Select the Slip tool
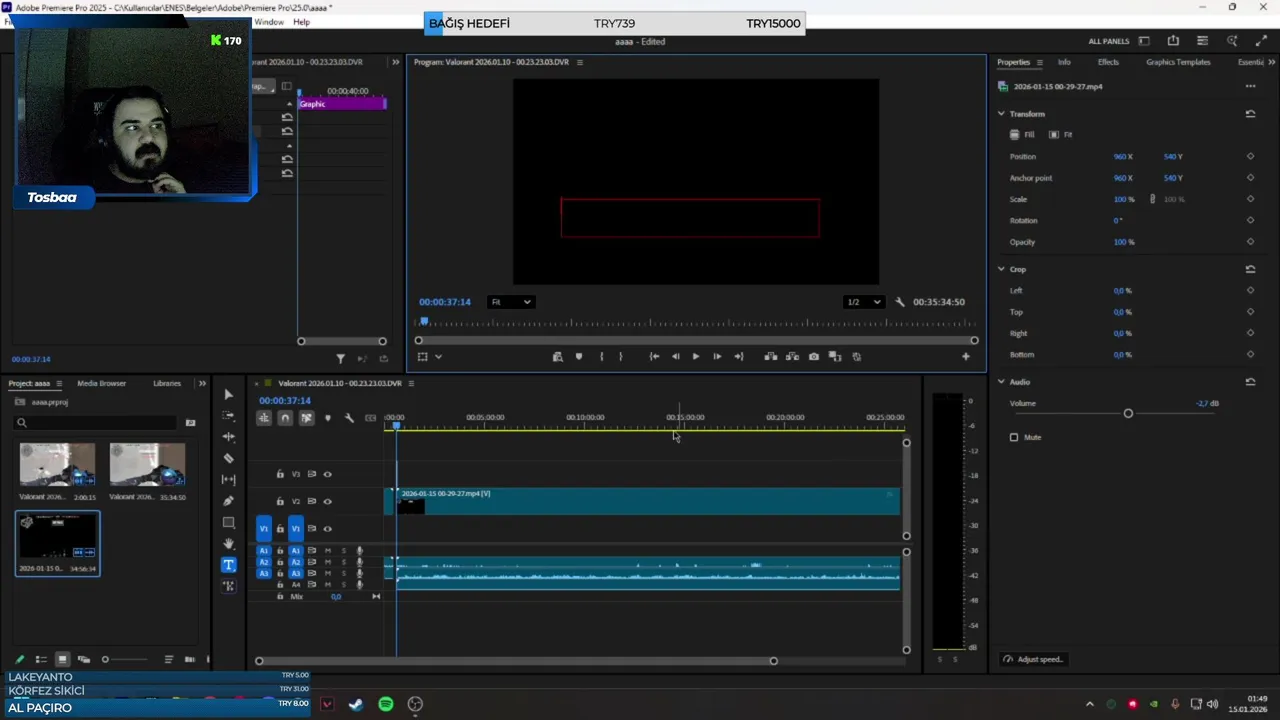This screenshot has height=720, width=1280. (x=228, y=480)
